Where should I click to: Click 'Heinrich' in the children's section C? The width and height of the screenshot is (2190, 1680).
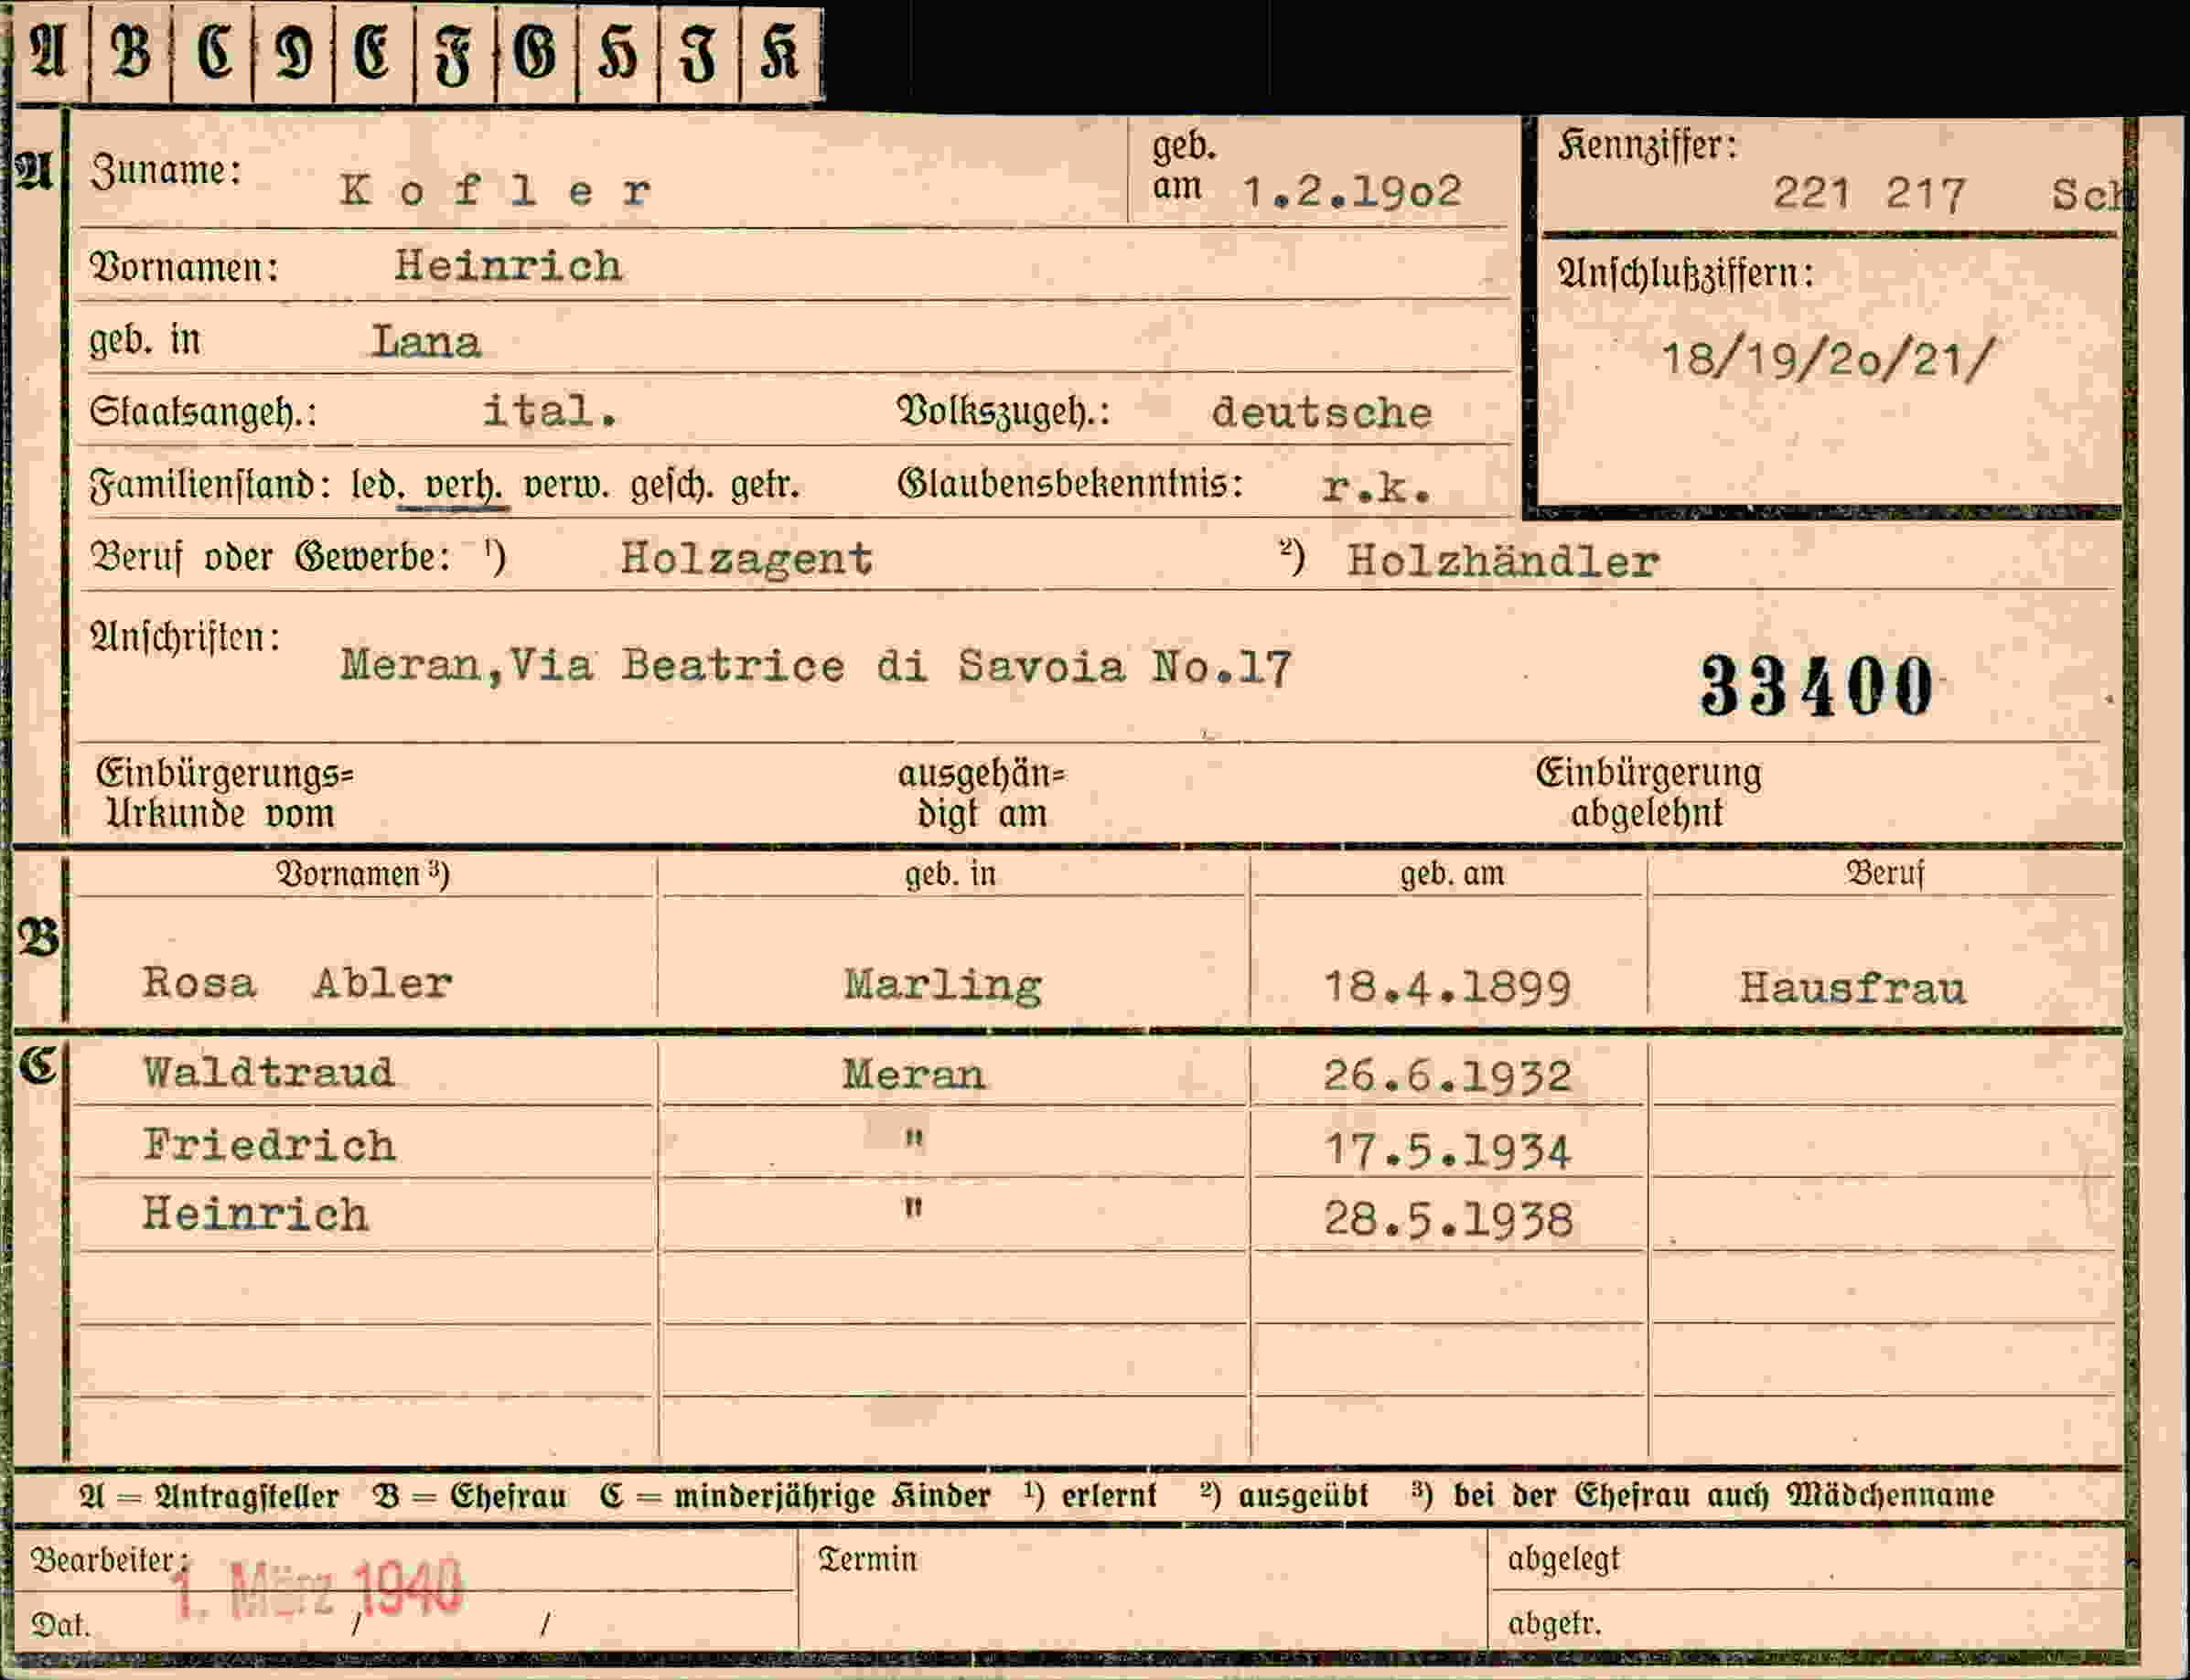[x=255, y=1214]
